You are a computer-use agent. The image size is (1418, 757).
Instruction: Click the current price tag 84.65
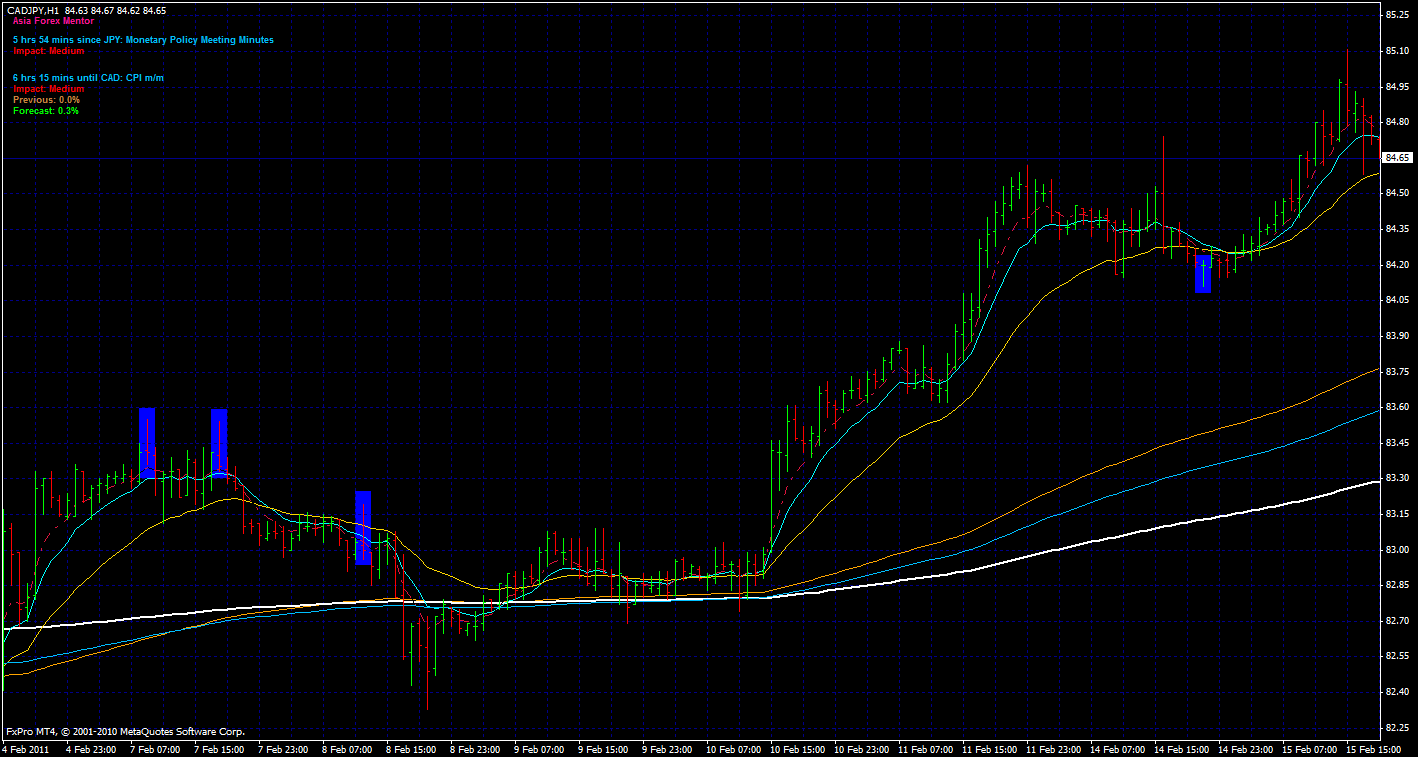click(x=1397, y=158)
